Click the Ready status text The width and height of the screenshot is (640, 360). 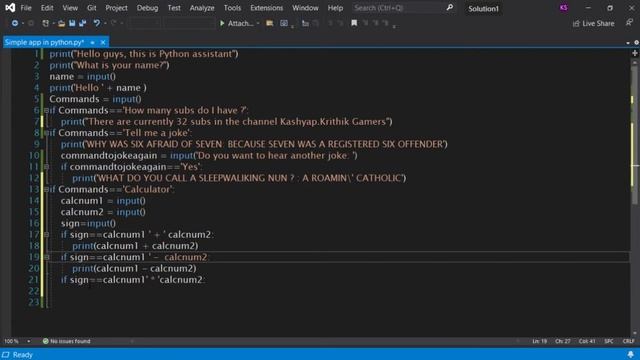coord(22,355)
